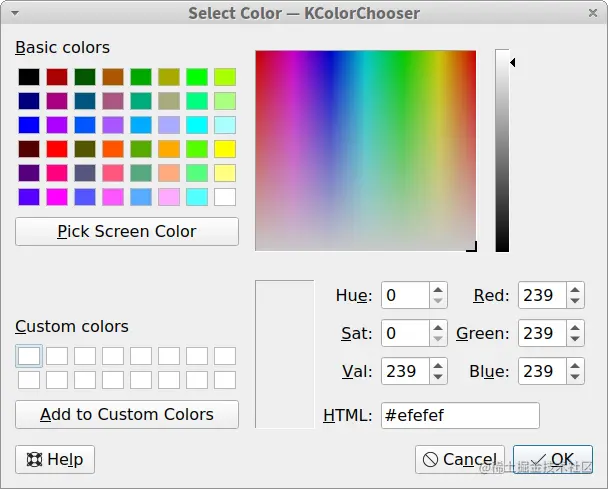
Task: Click the brightness value slider strip
Action: click(502, 150)
